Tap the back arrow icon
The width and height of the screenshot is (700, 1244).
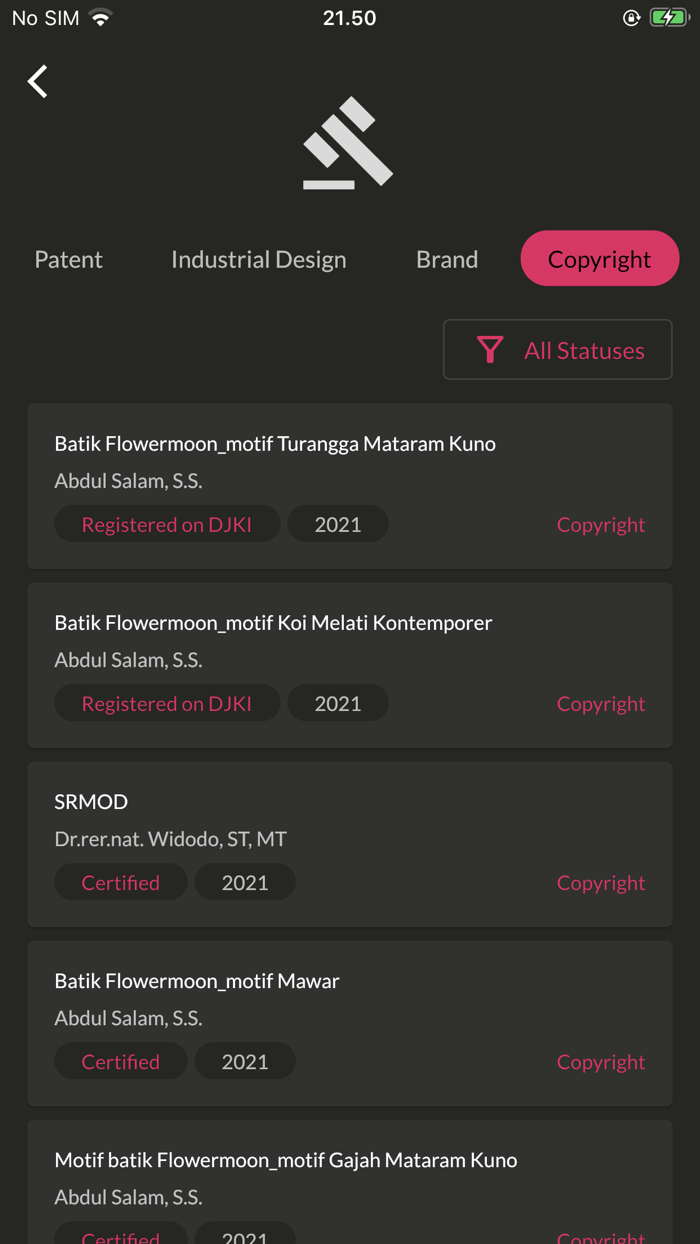(38, 81)
